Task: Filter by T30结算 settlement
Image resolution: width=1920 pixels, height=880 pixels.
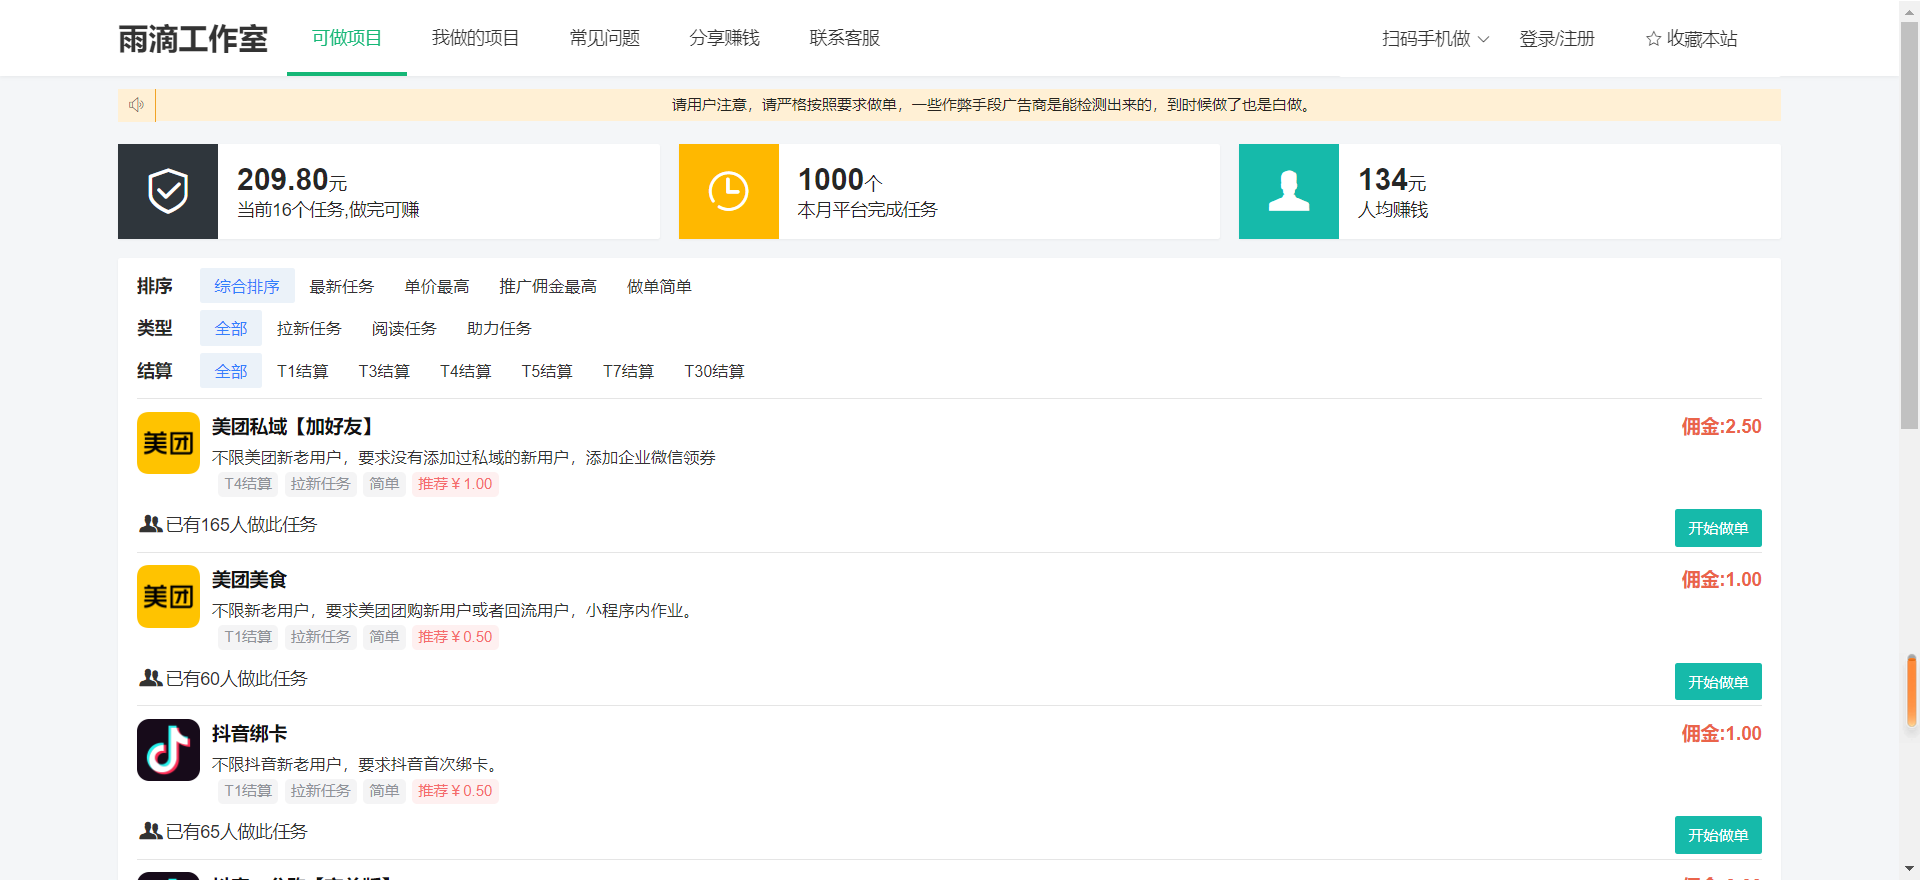Action: point(714,371)
